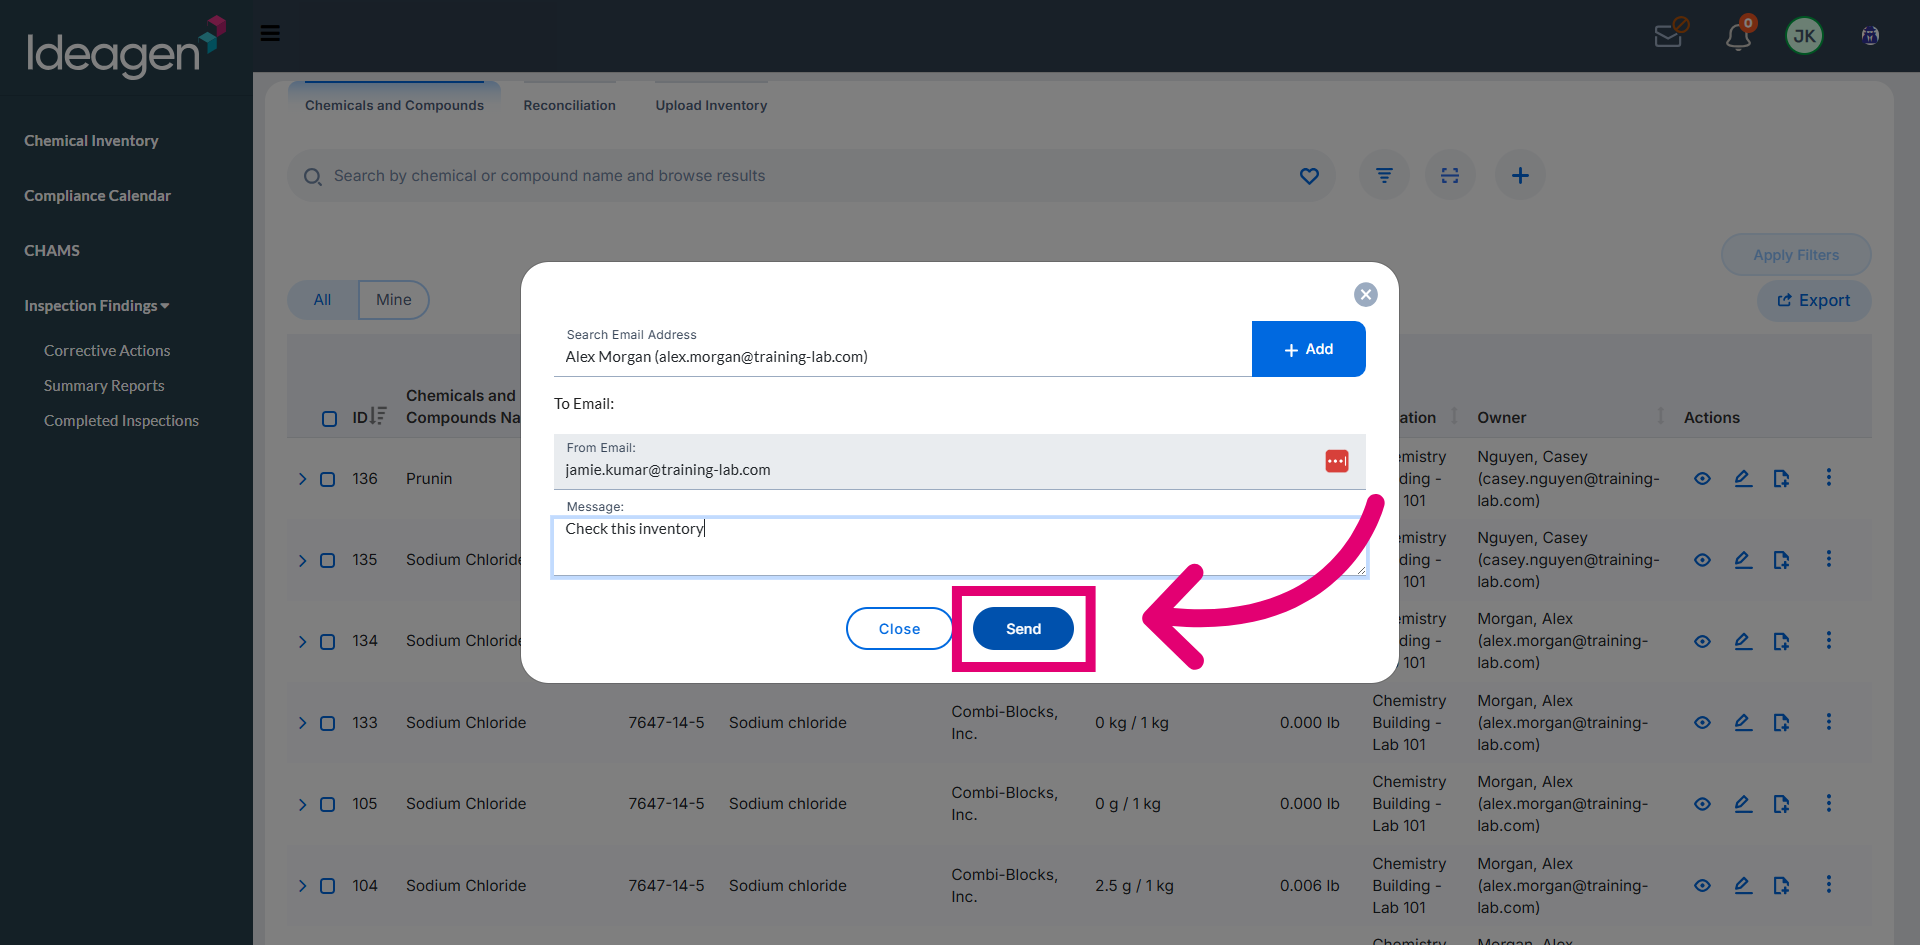This screenshot has height=945, width=1920.
Task: Open more options dots for row 105
Action: point(1829,803)
